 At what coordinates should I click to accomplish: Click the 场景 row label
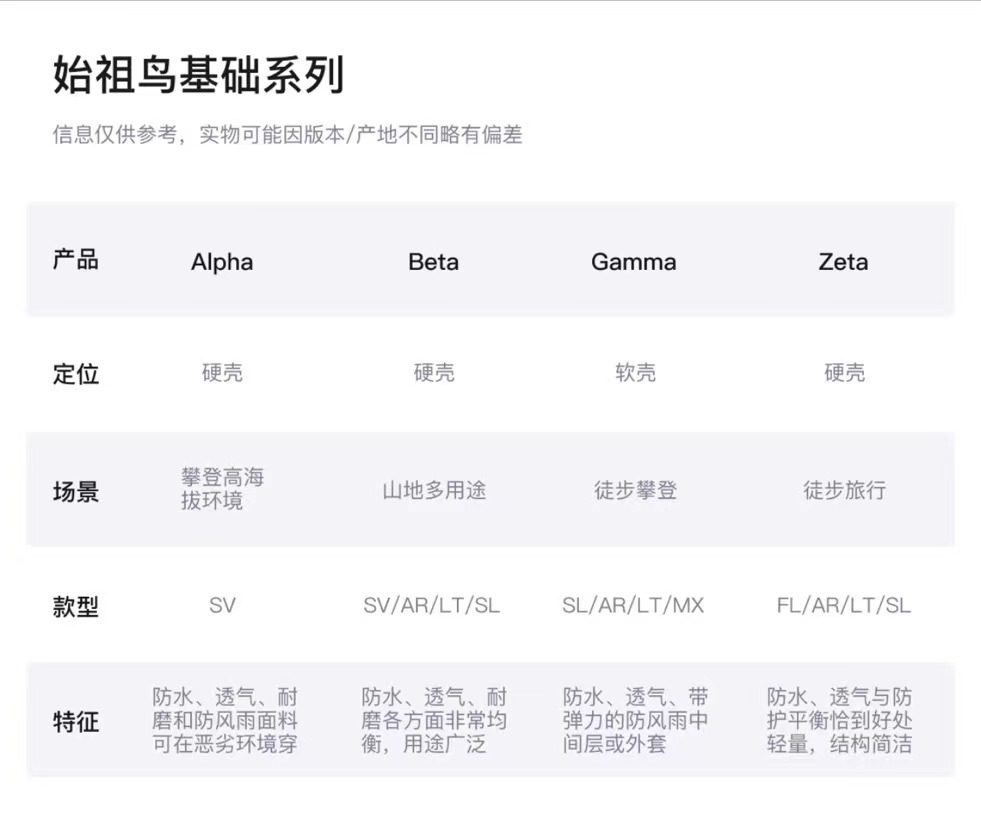[76, 491]
